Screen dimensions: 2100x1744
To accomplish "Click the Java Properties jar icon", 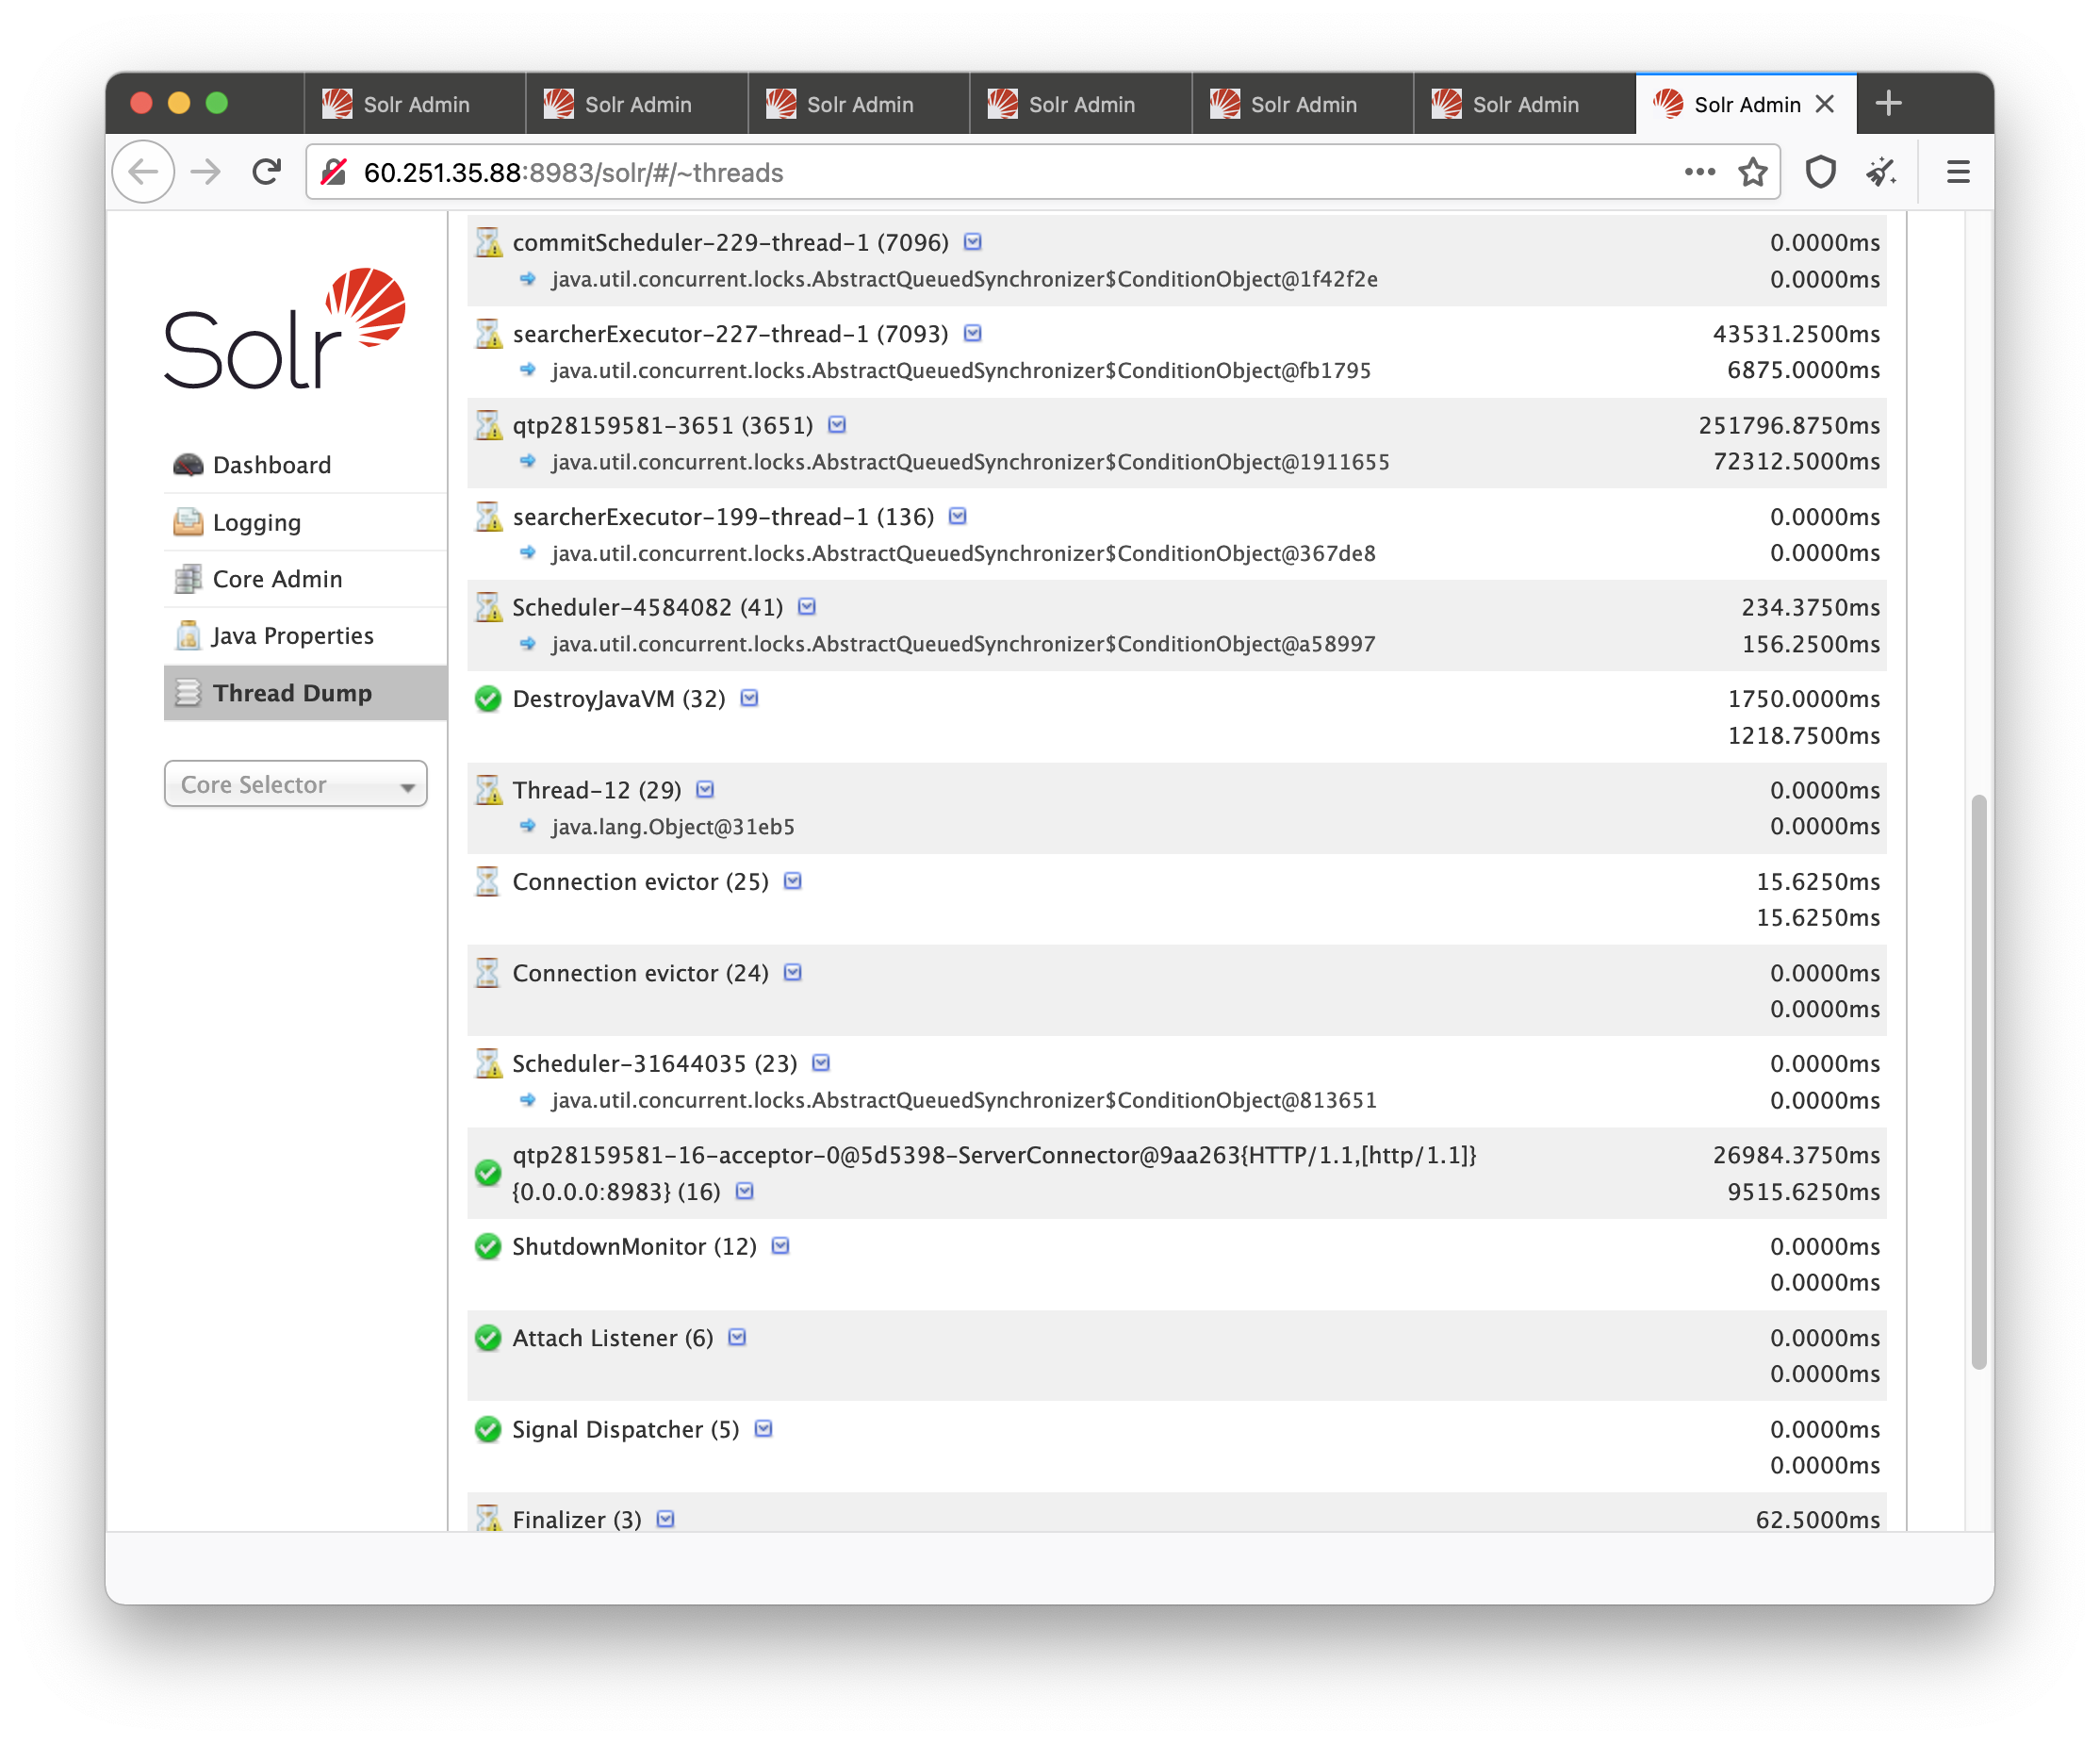I will (x=187, y=635).
